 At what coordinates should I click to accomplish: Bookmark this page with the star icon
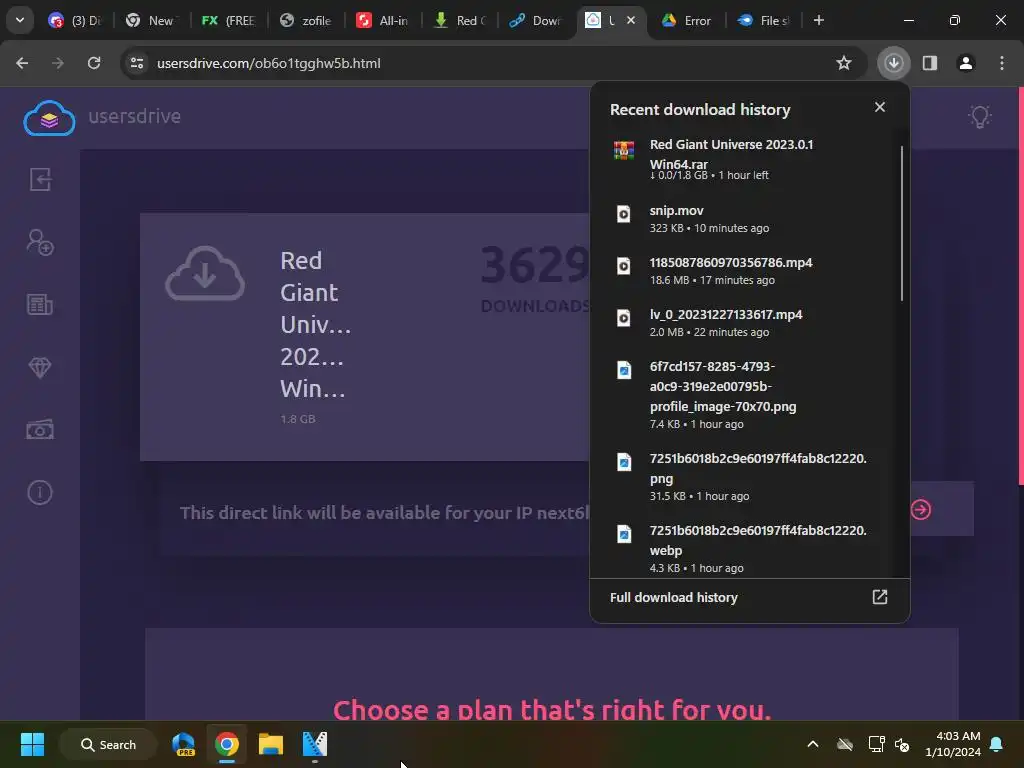point(844,63)
